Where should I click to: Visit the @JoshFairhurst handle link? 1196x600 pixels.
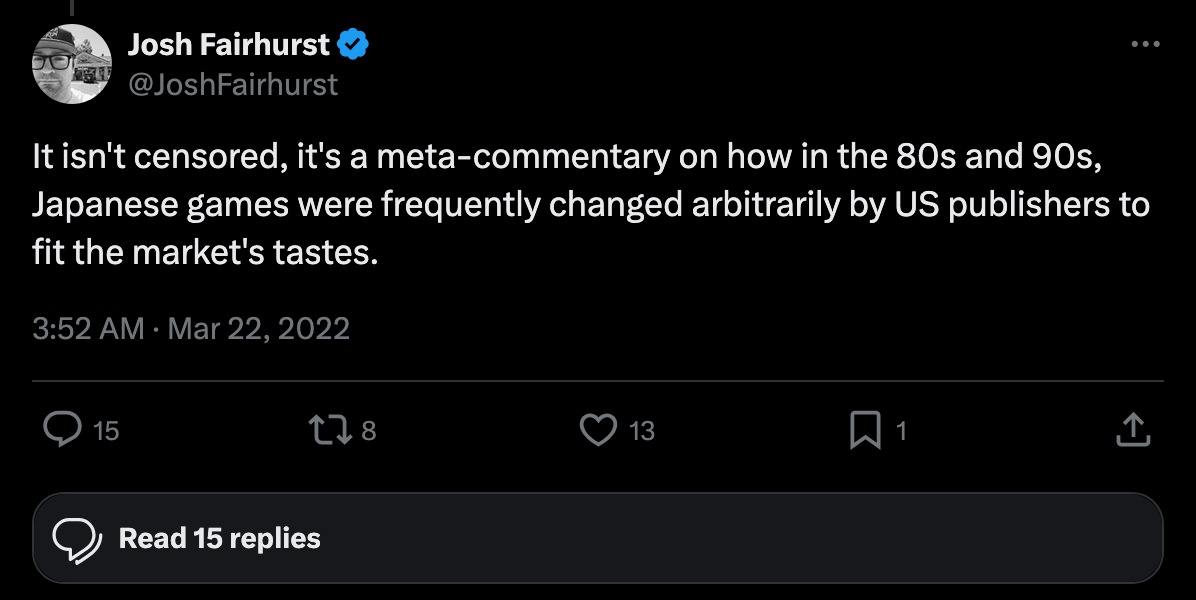pos(233,84)
